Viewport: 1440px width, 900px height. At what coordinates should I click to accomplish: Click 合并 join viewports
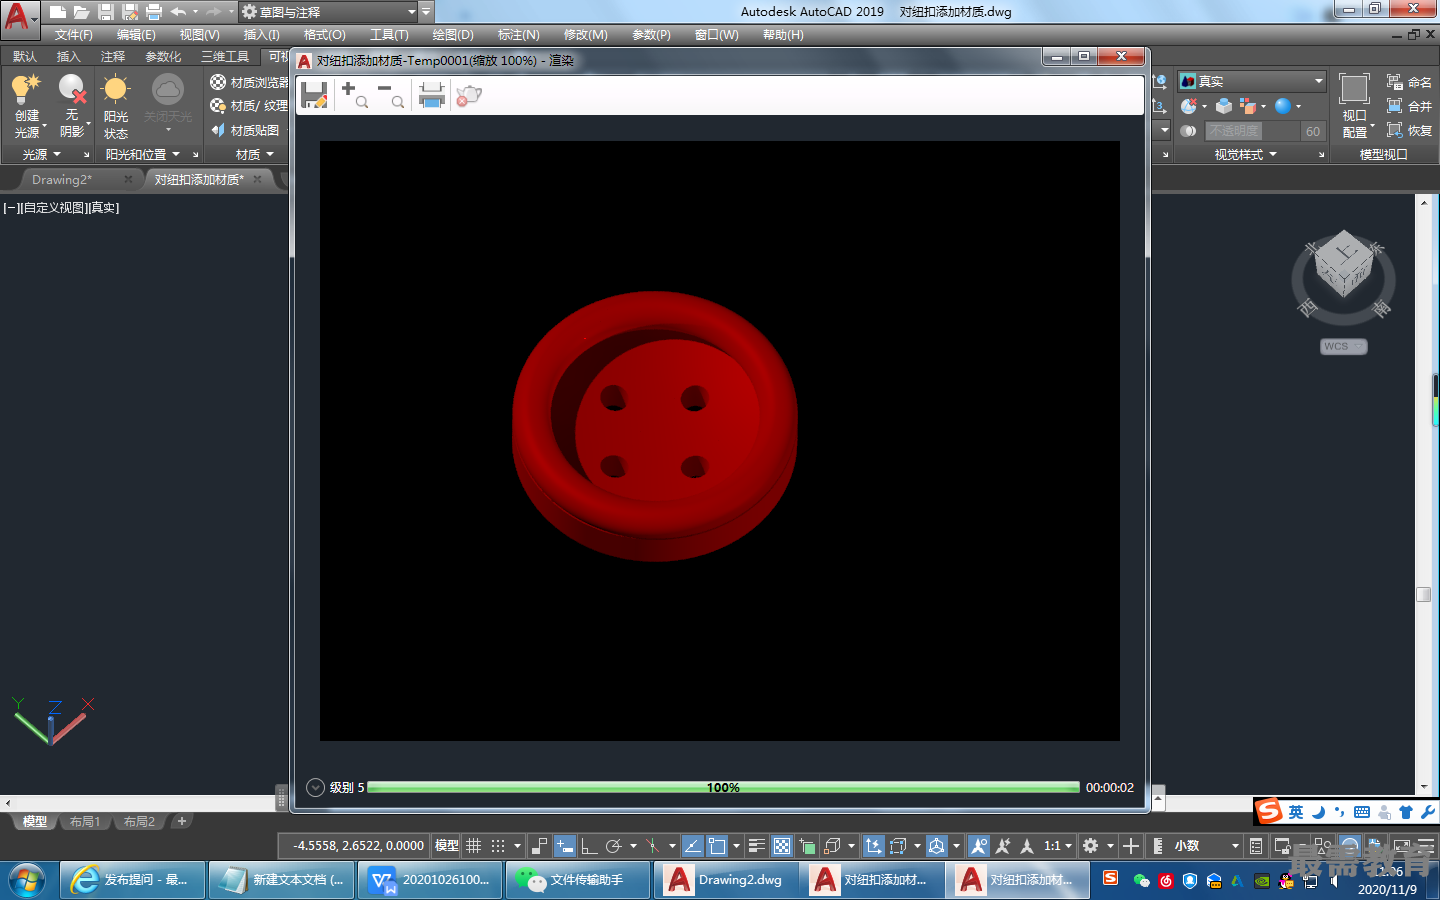(1409, 106)
